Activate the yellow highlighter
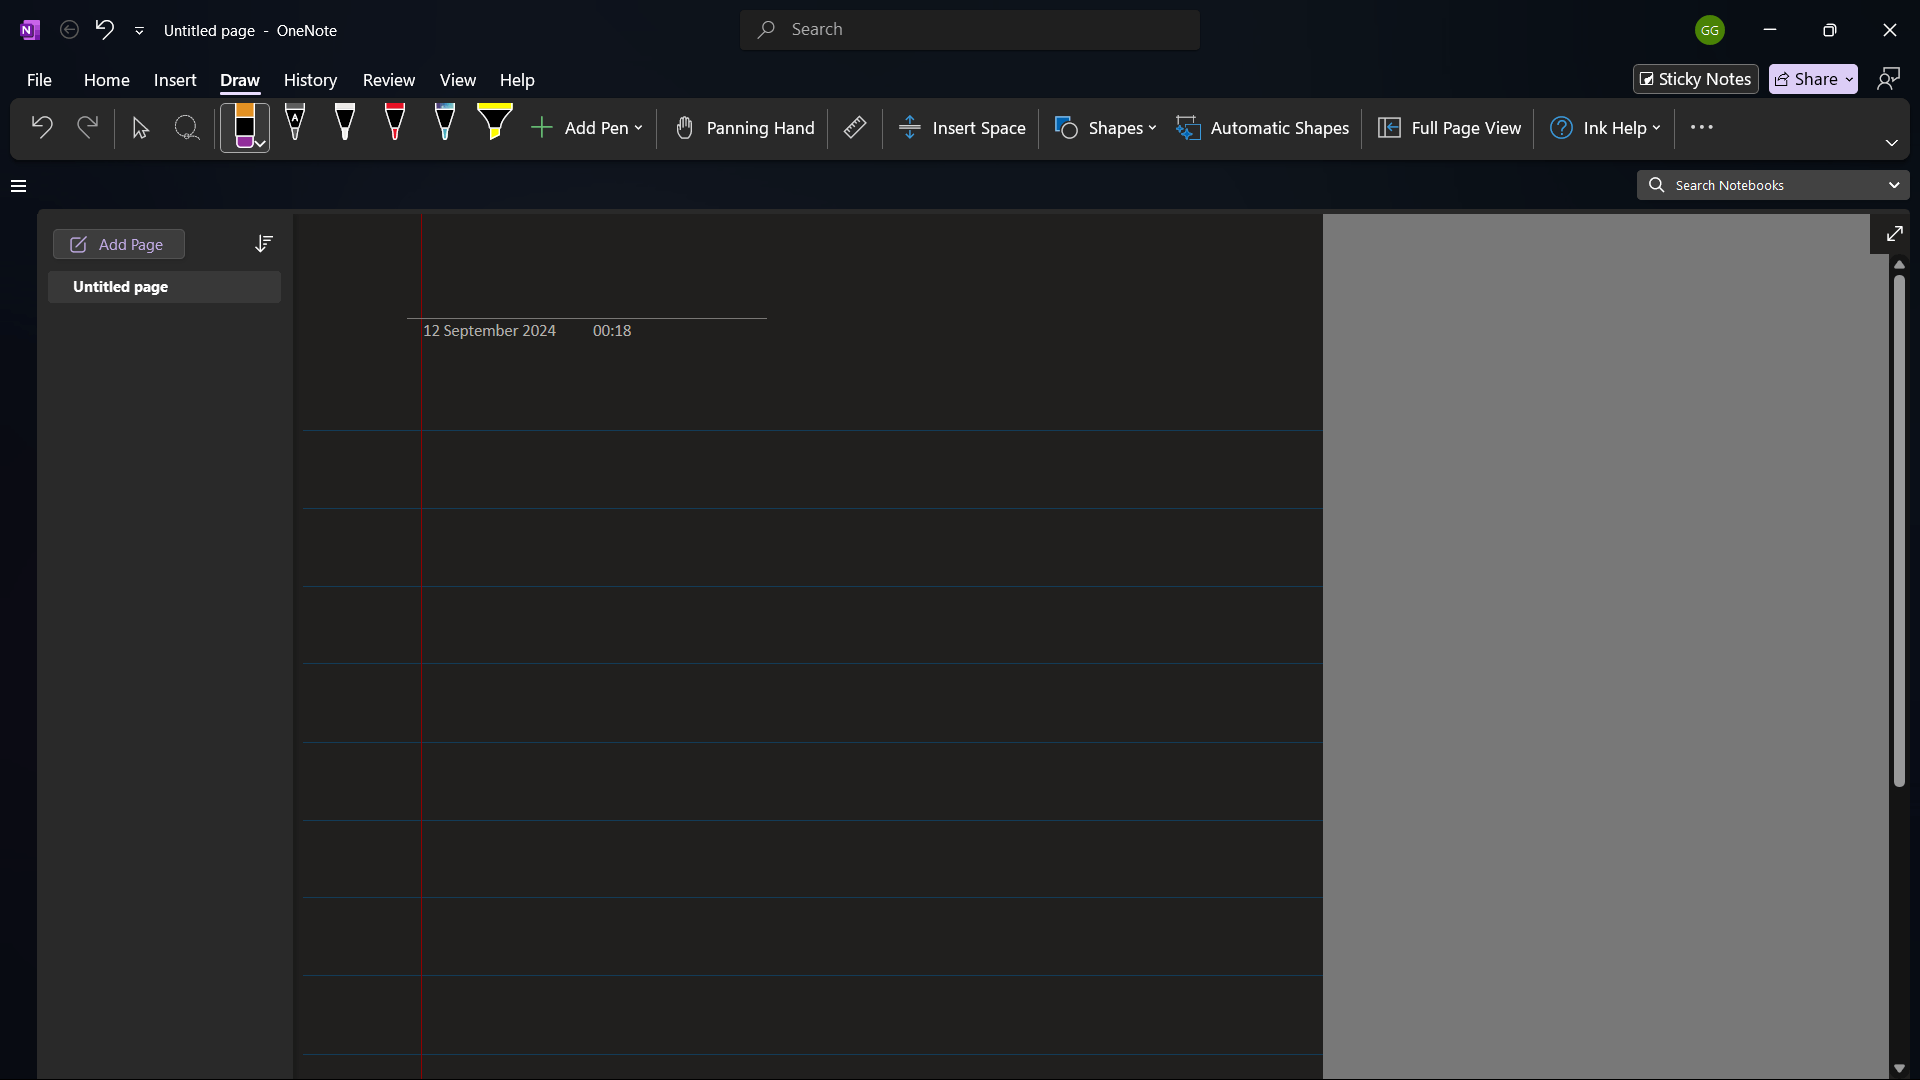The image size is (1920, 1080). click(496, 125)
